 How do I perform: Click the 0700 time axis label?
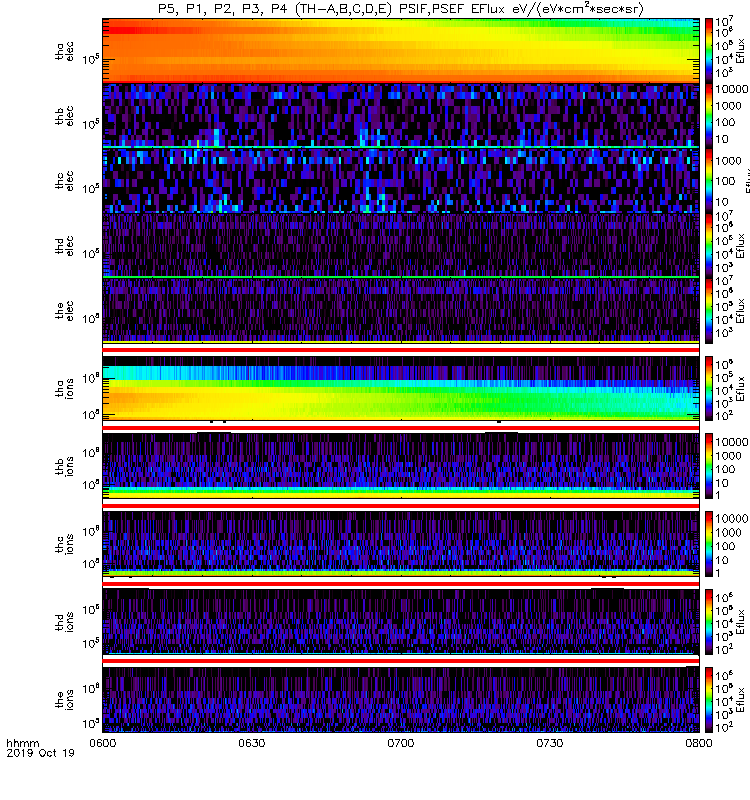[x=401, y=743]
